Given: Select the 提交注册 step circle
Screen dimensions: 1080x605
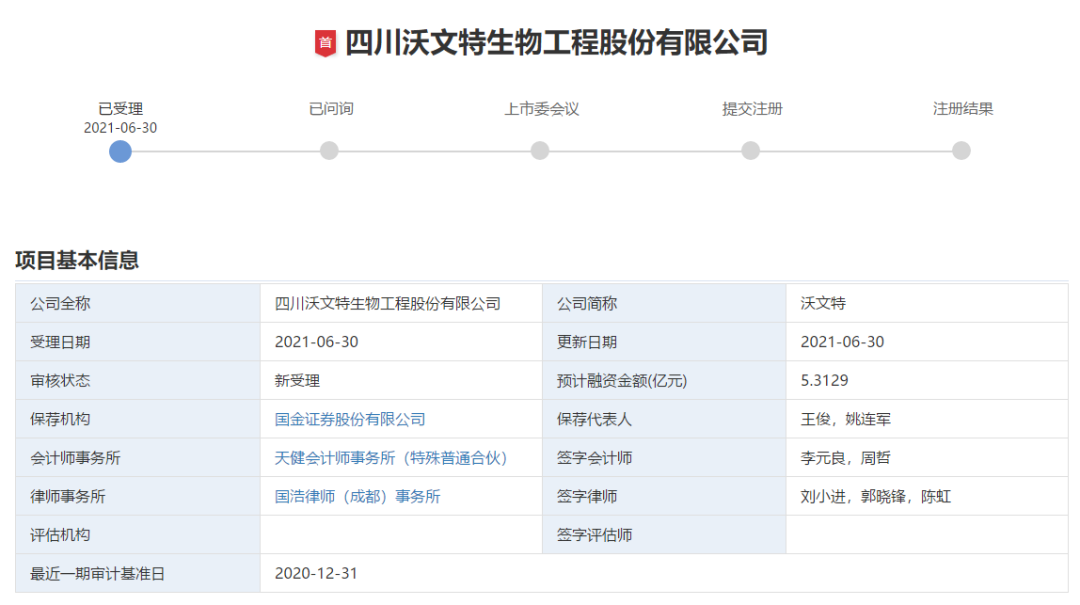Looking at the screenshot, I should (751, 151).
